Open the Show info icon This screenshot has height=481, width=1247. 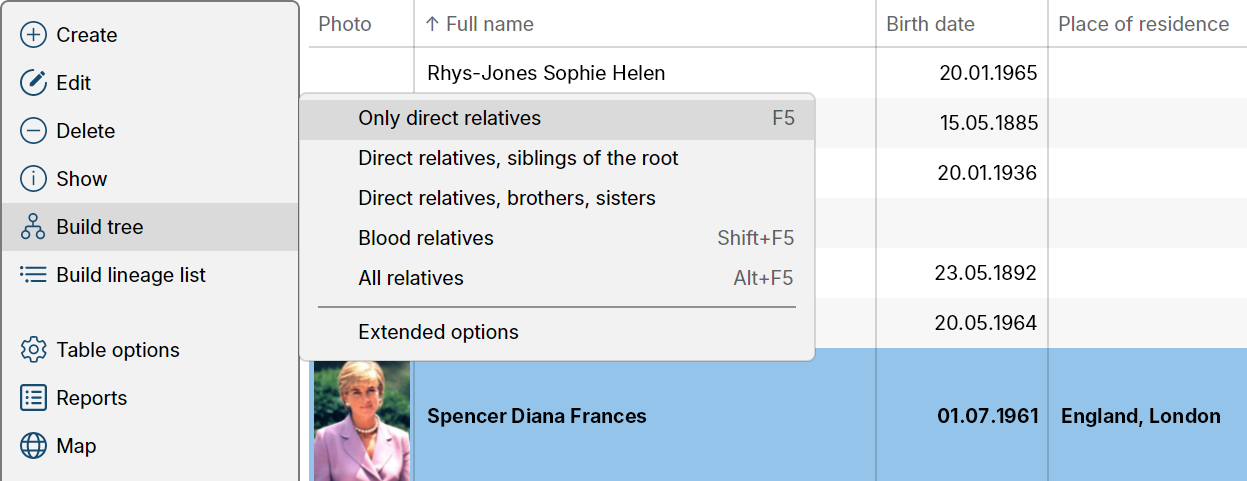click(x=34, y=179)
